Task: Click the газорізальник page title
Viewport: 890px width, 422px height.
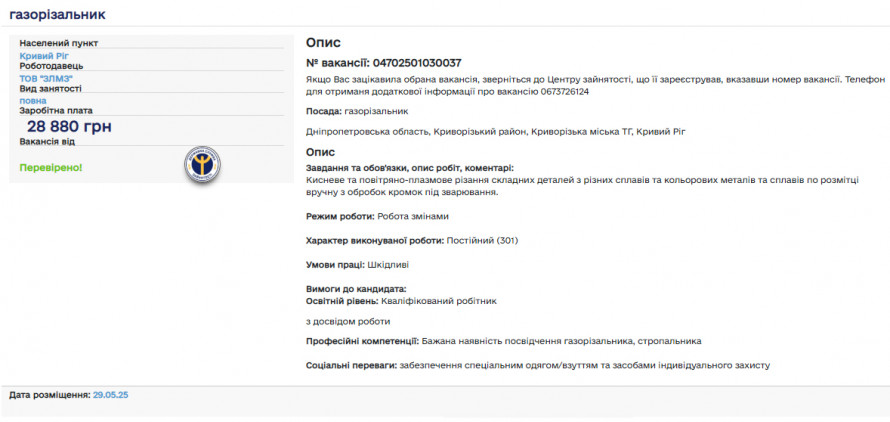Action: (x=57, y=15)
